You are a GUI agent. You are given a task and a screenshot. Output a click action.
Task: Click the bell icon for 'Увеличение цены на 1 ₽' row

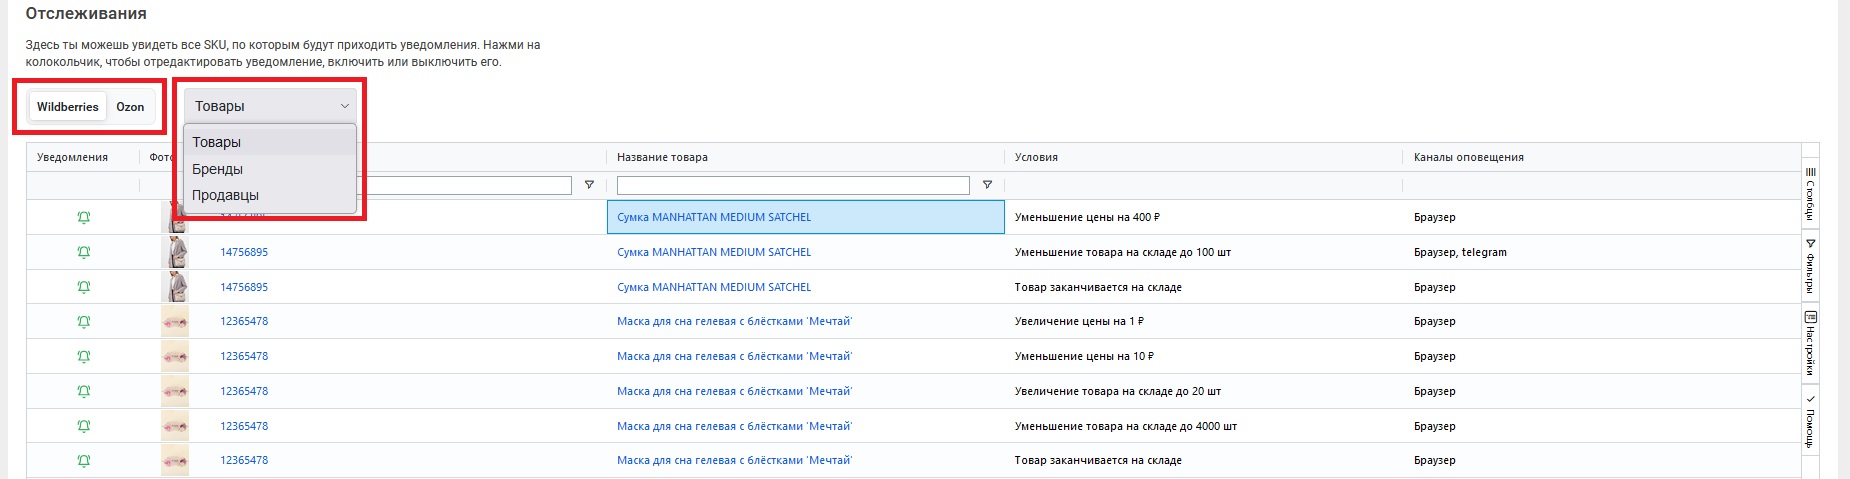[x=84, y=322]
